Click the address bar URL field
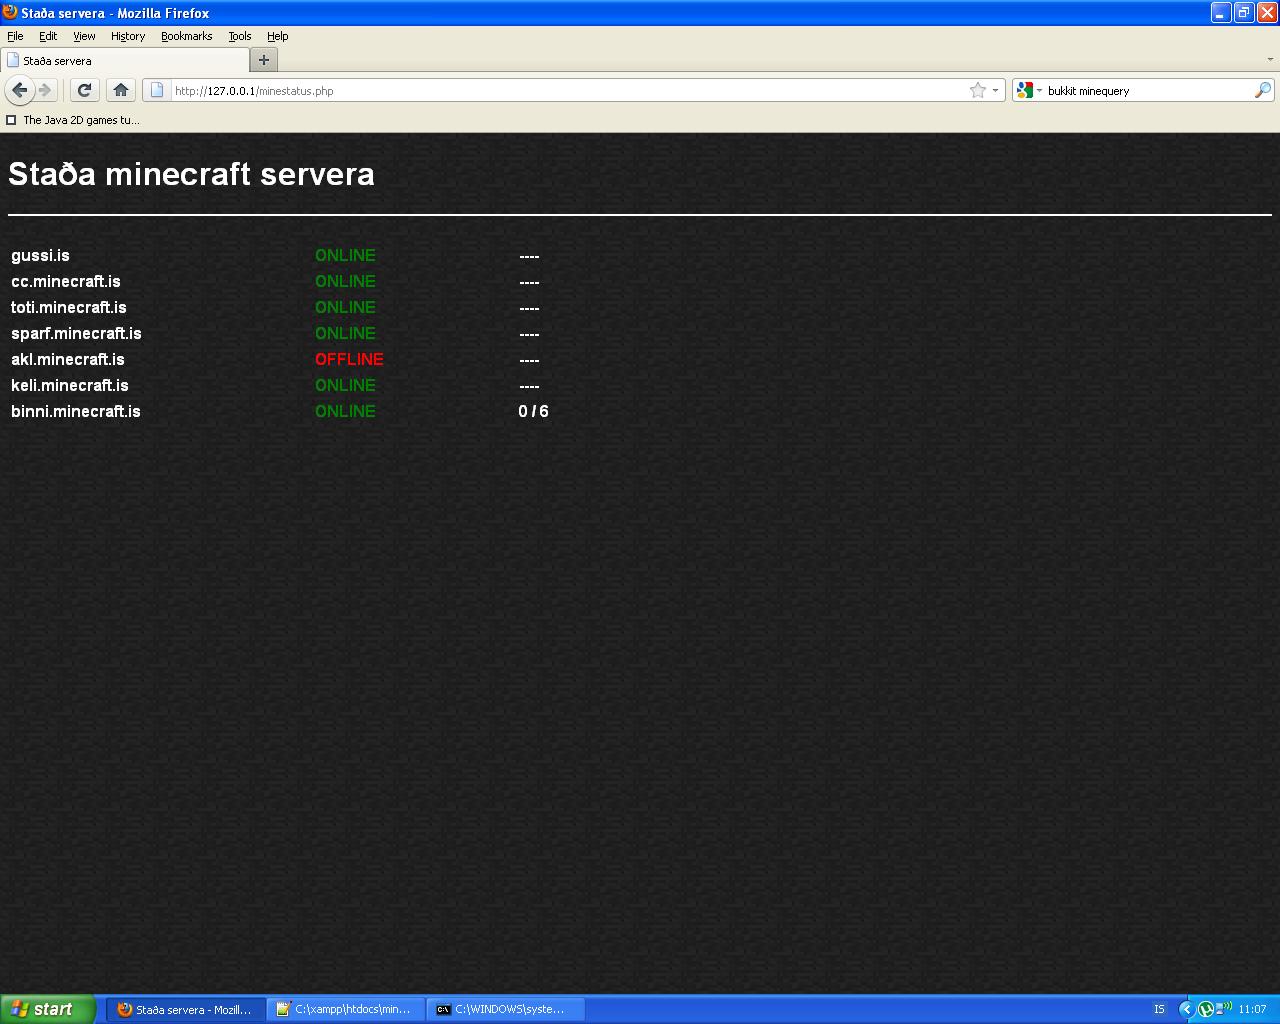The image size is (1280, 1024). [560, 90]
